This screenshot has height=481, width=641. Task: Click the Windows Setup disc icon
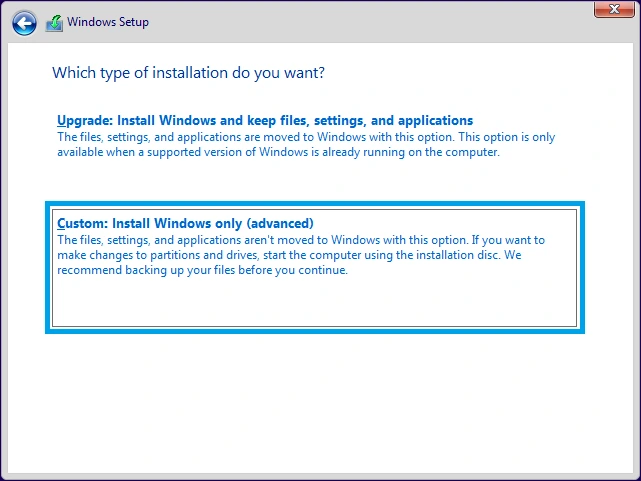pyautogui.click(x=54, y=22)
